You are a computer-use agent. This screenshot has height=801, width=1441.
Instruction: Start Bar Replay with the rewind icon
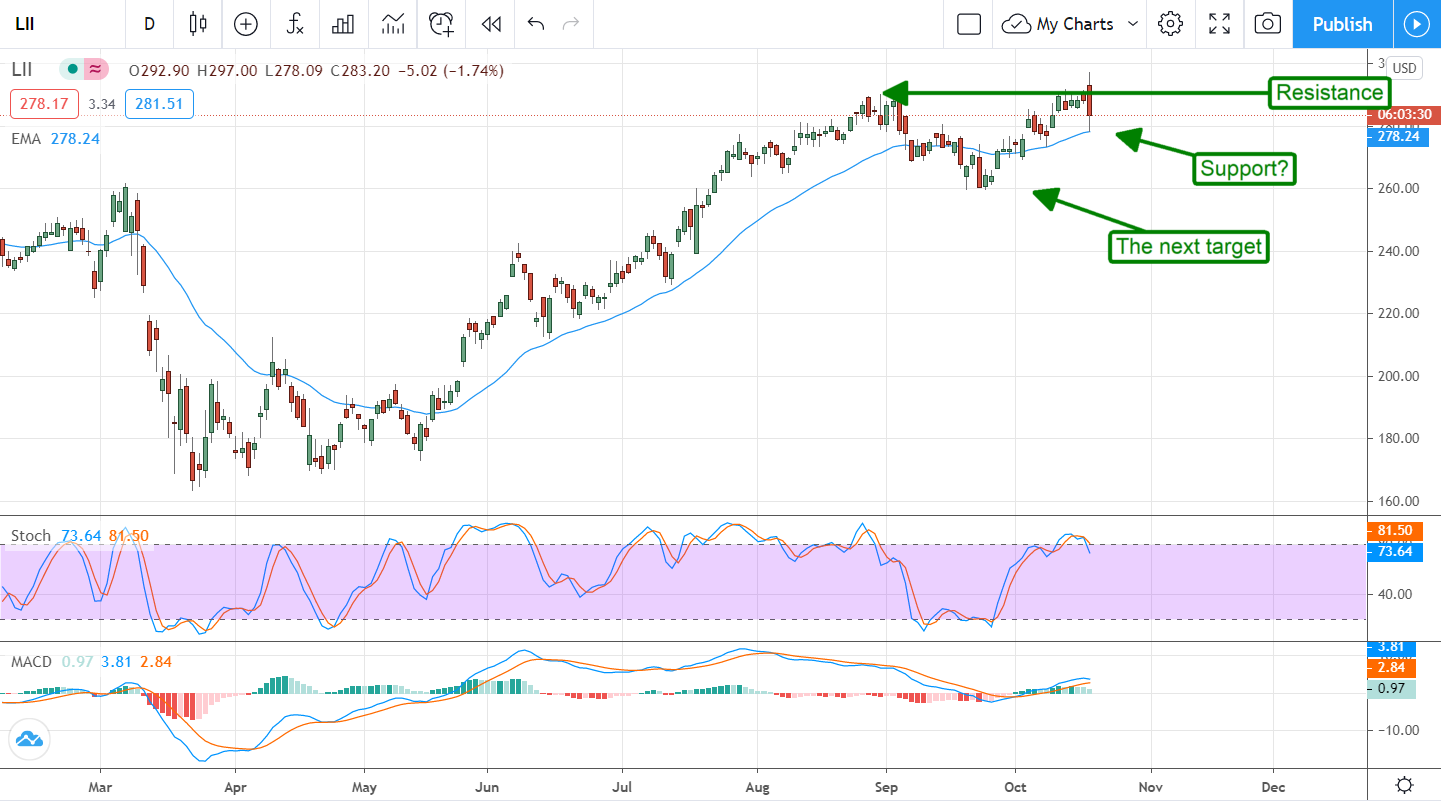(490, 24)
